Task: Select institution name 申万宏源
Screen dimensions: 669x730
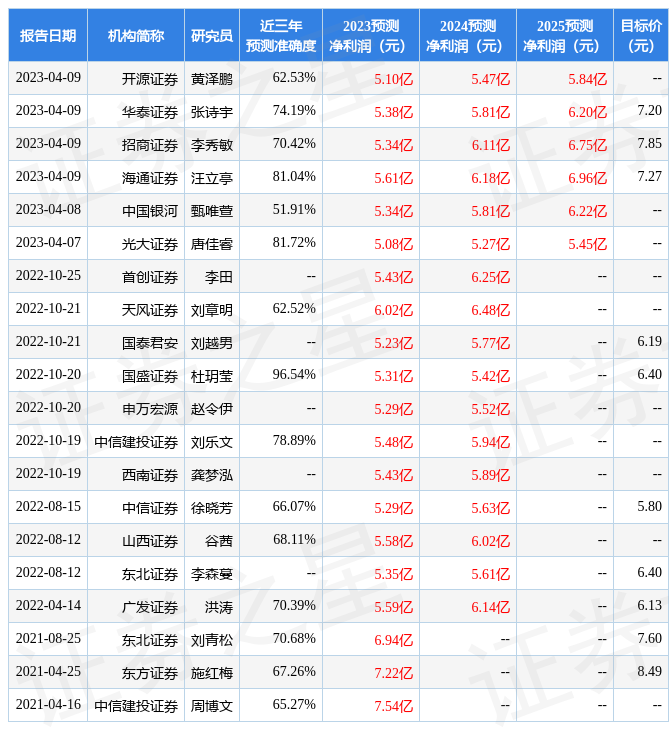Action: (x=150, y=409)
